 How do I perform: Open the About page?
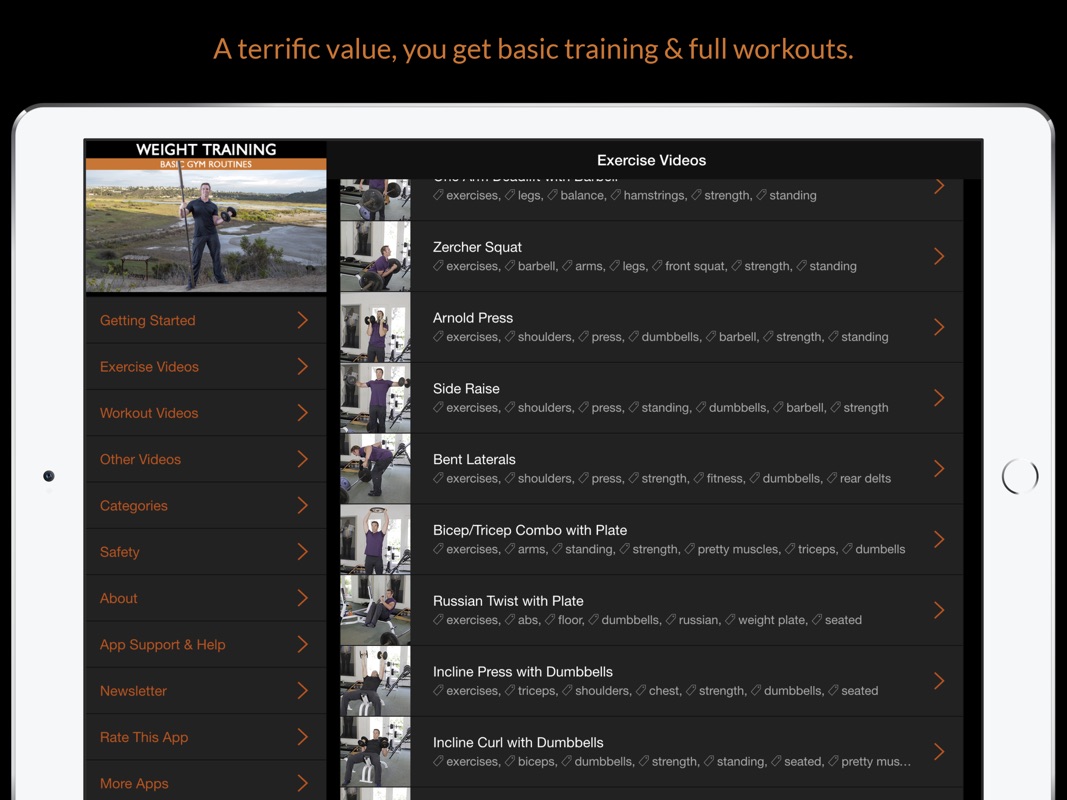tap(206, 598)
